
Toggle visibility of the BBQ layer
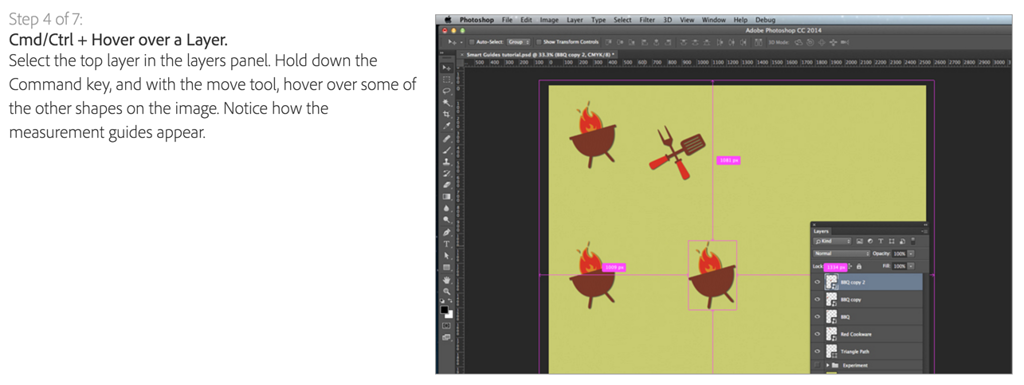pyautogui.click(x=817, y=316)
